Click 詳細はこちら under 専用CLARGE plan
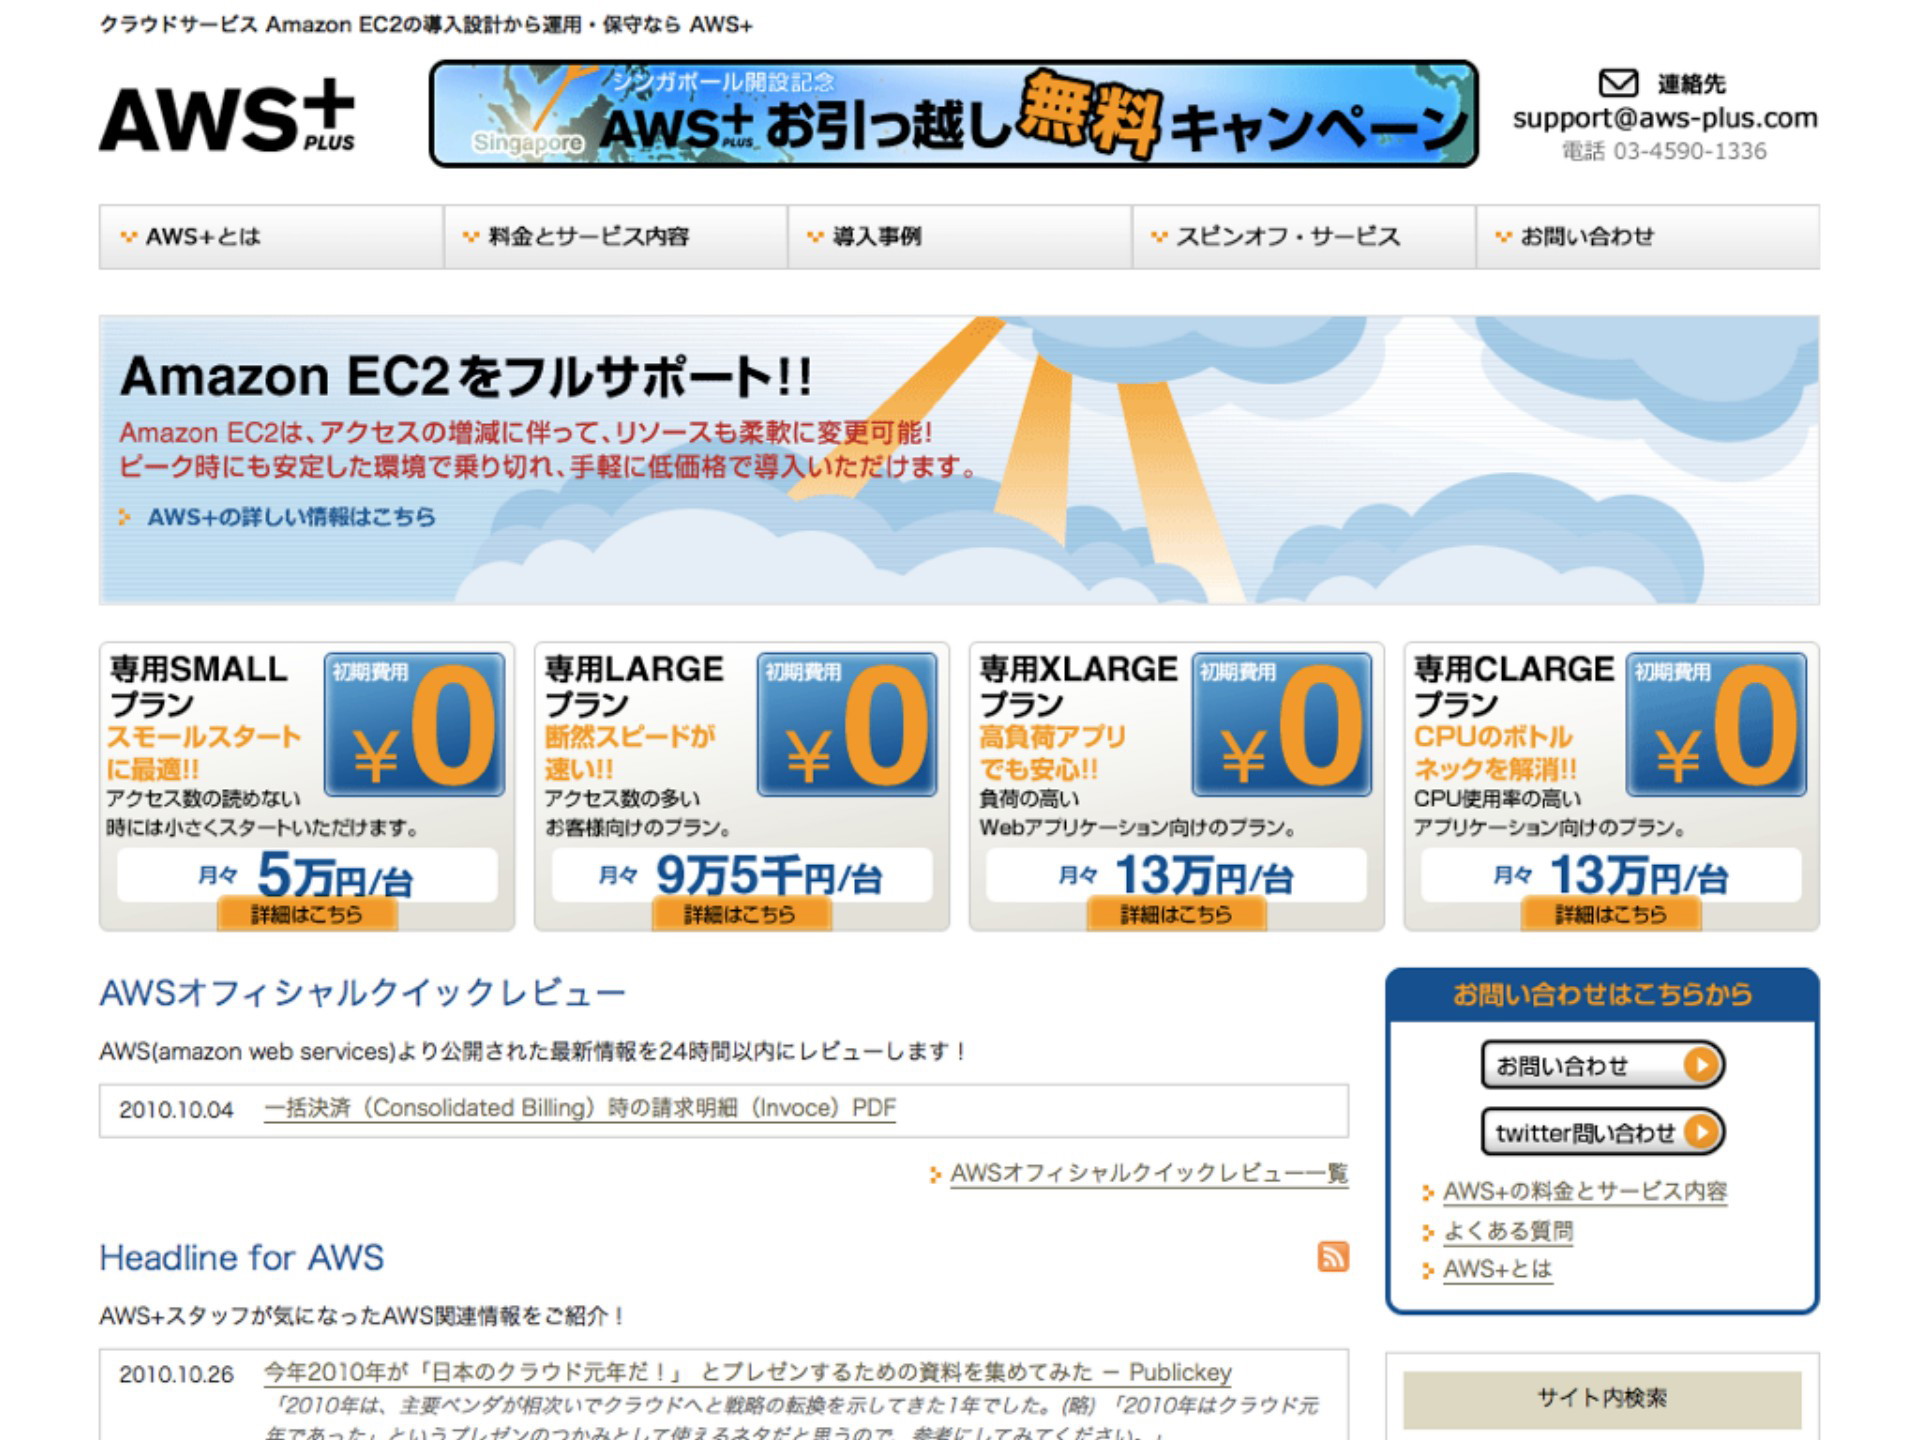The width and height of the screenshot is (1920, 1440). (x=1611, y=914)
